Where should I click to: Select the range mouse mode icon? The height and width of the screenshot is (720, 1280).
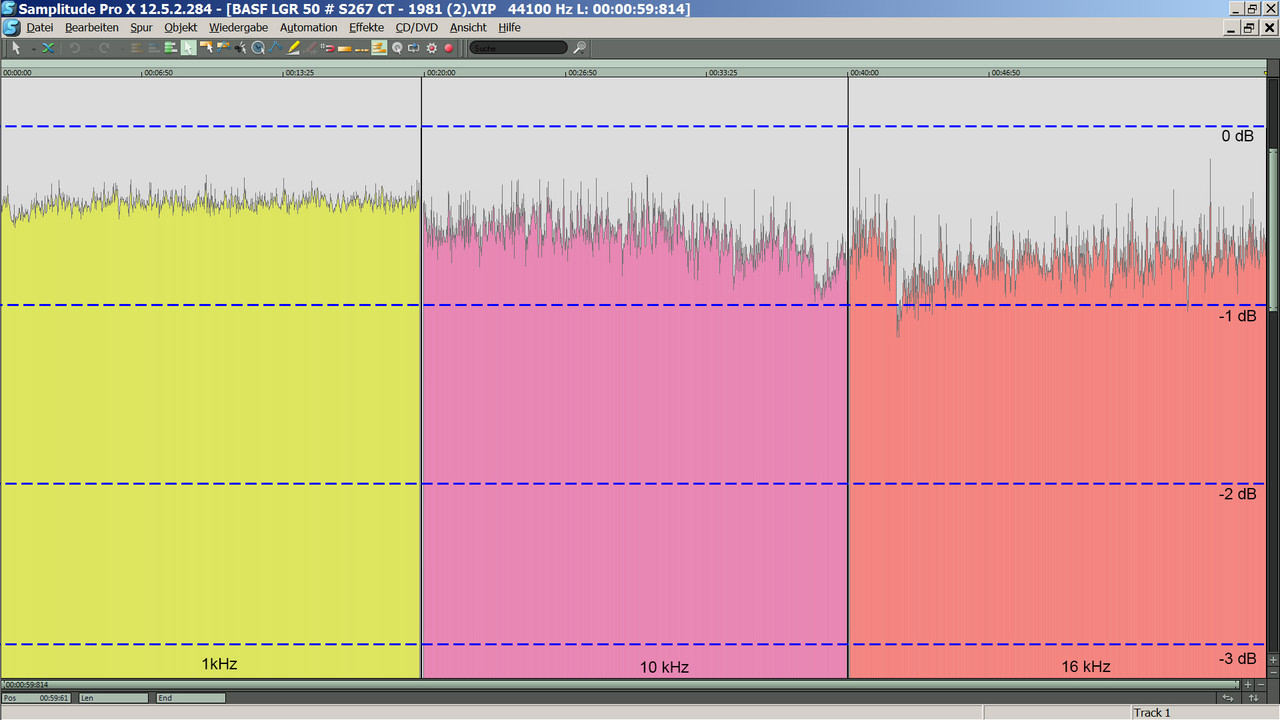pos(206,47)
